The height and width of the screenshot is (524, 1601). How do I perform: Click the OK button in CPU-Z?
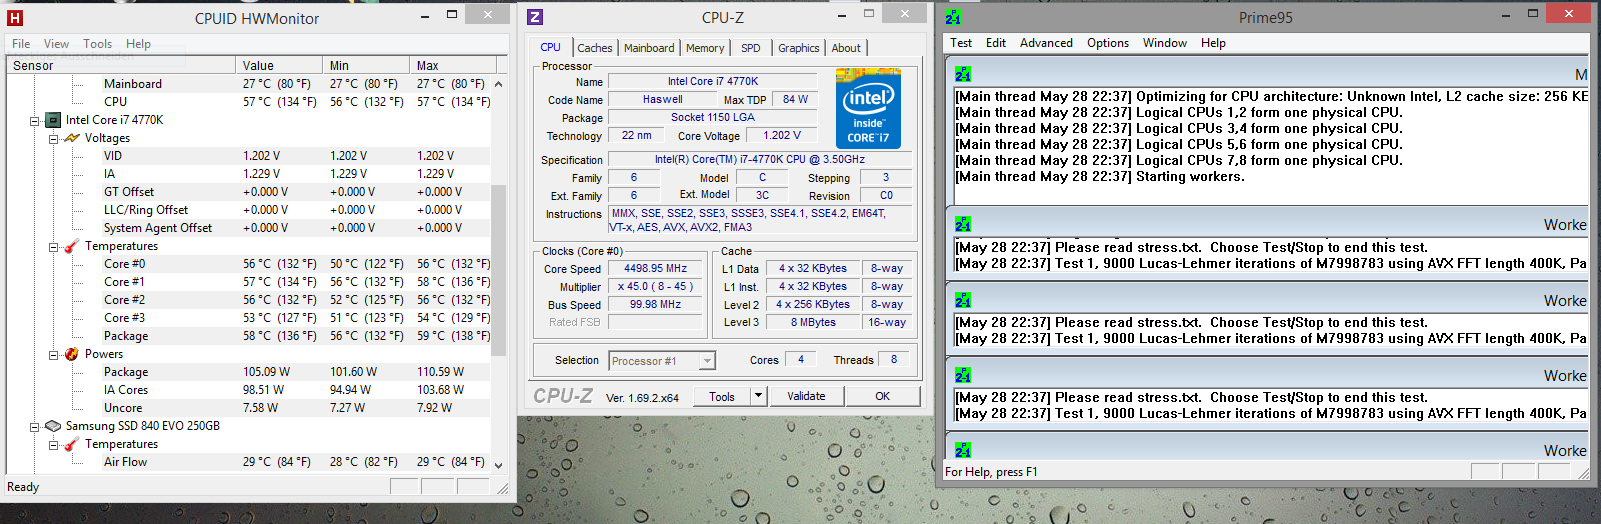click(882, 396)
